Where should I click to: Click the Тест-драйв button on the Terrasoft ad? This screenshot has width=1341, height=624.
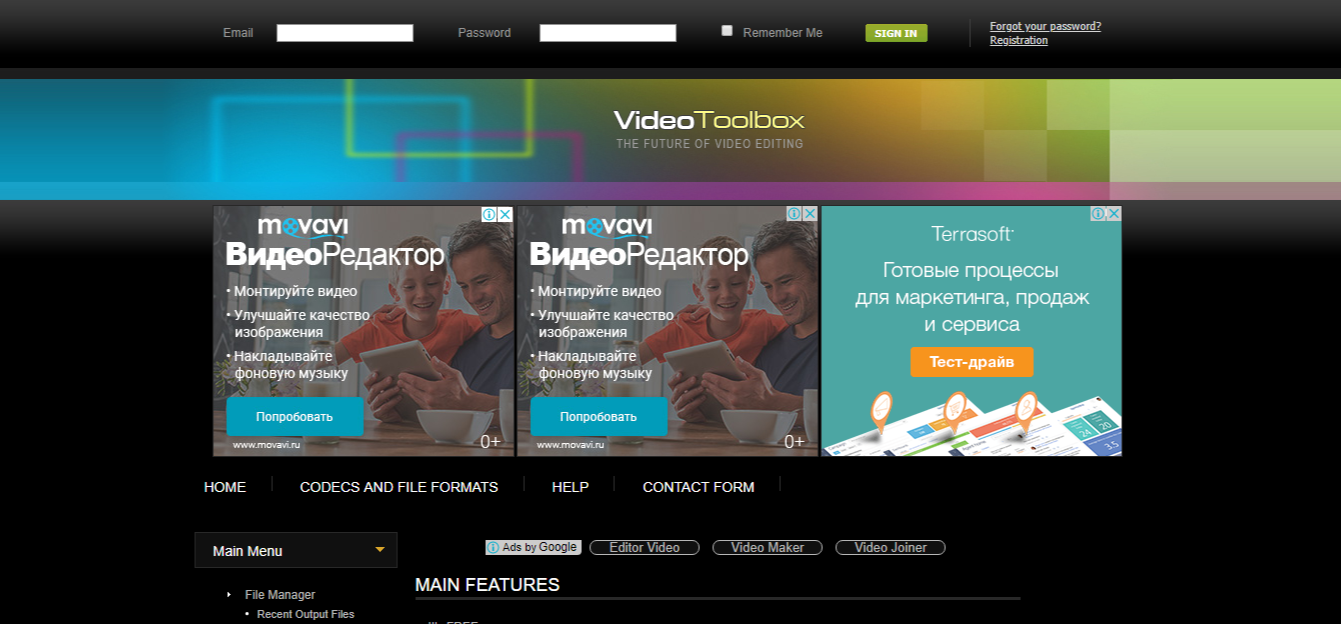tap(971, 362)
